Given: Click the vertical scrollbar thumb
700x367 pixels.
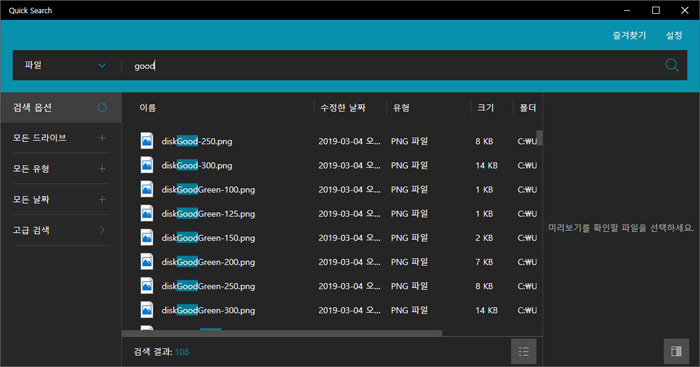Looking at the screenshot, I should pos(539,138).
